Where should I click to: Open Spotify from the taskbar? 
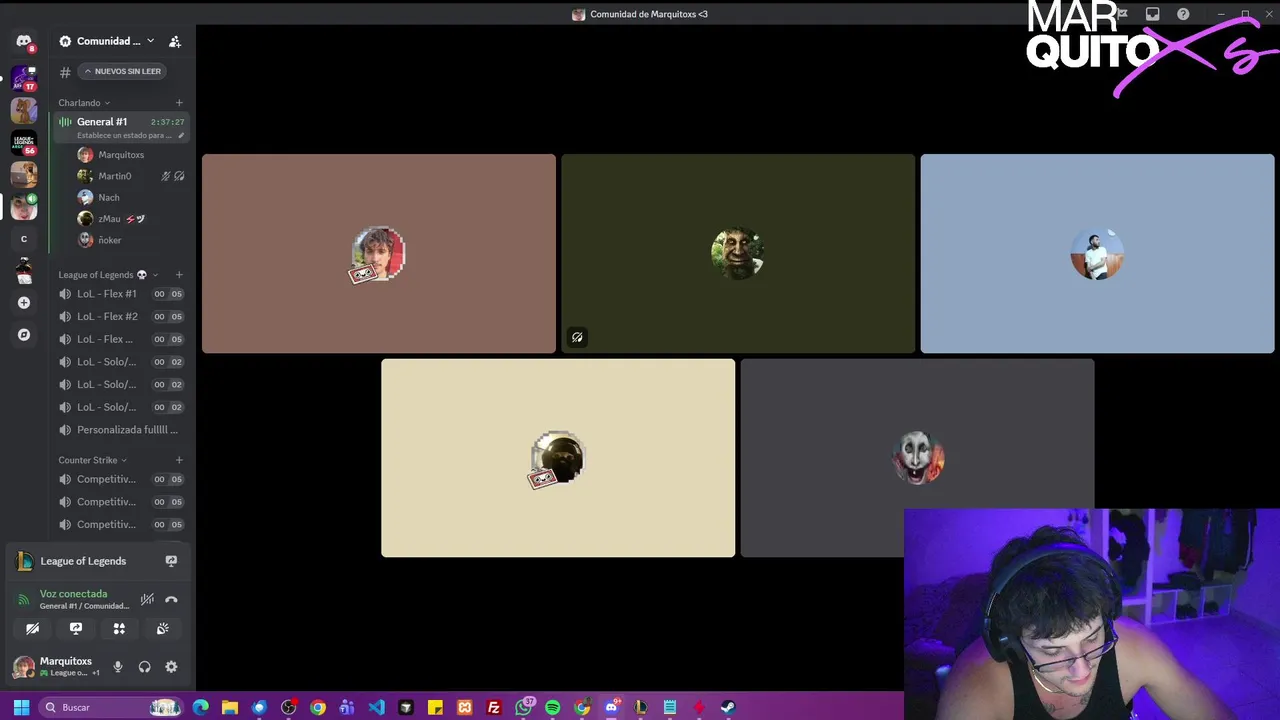(553, 707)
